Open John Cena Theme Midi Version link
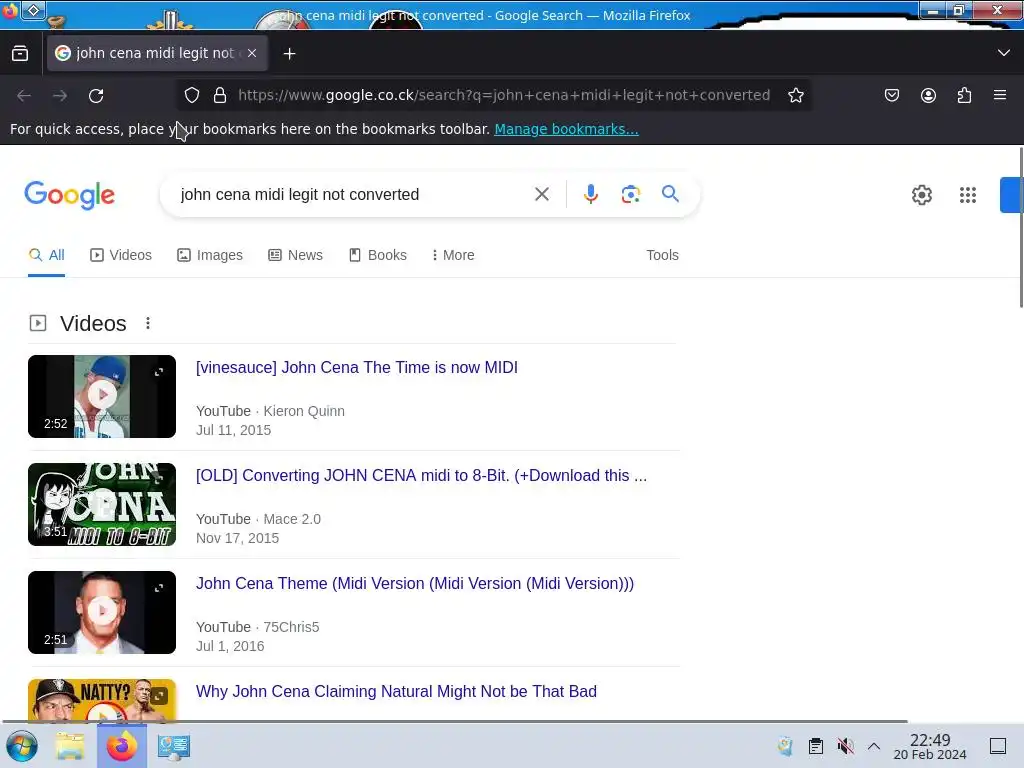The height and width of the screenshot is (768, 1024). point(415,583)
